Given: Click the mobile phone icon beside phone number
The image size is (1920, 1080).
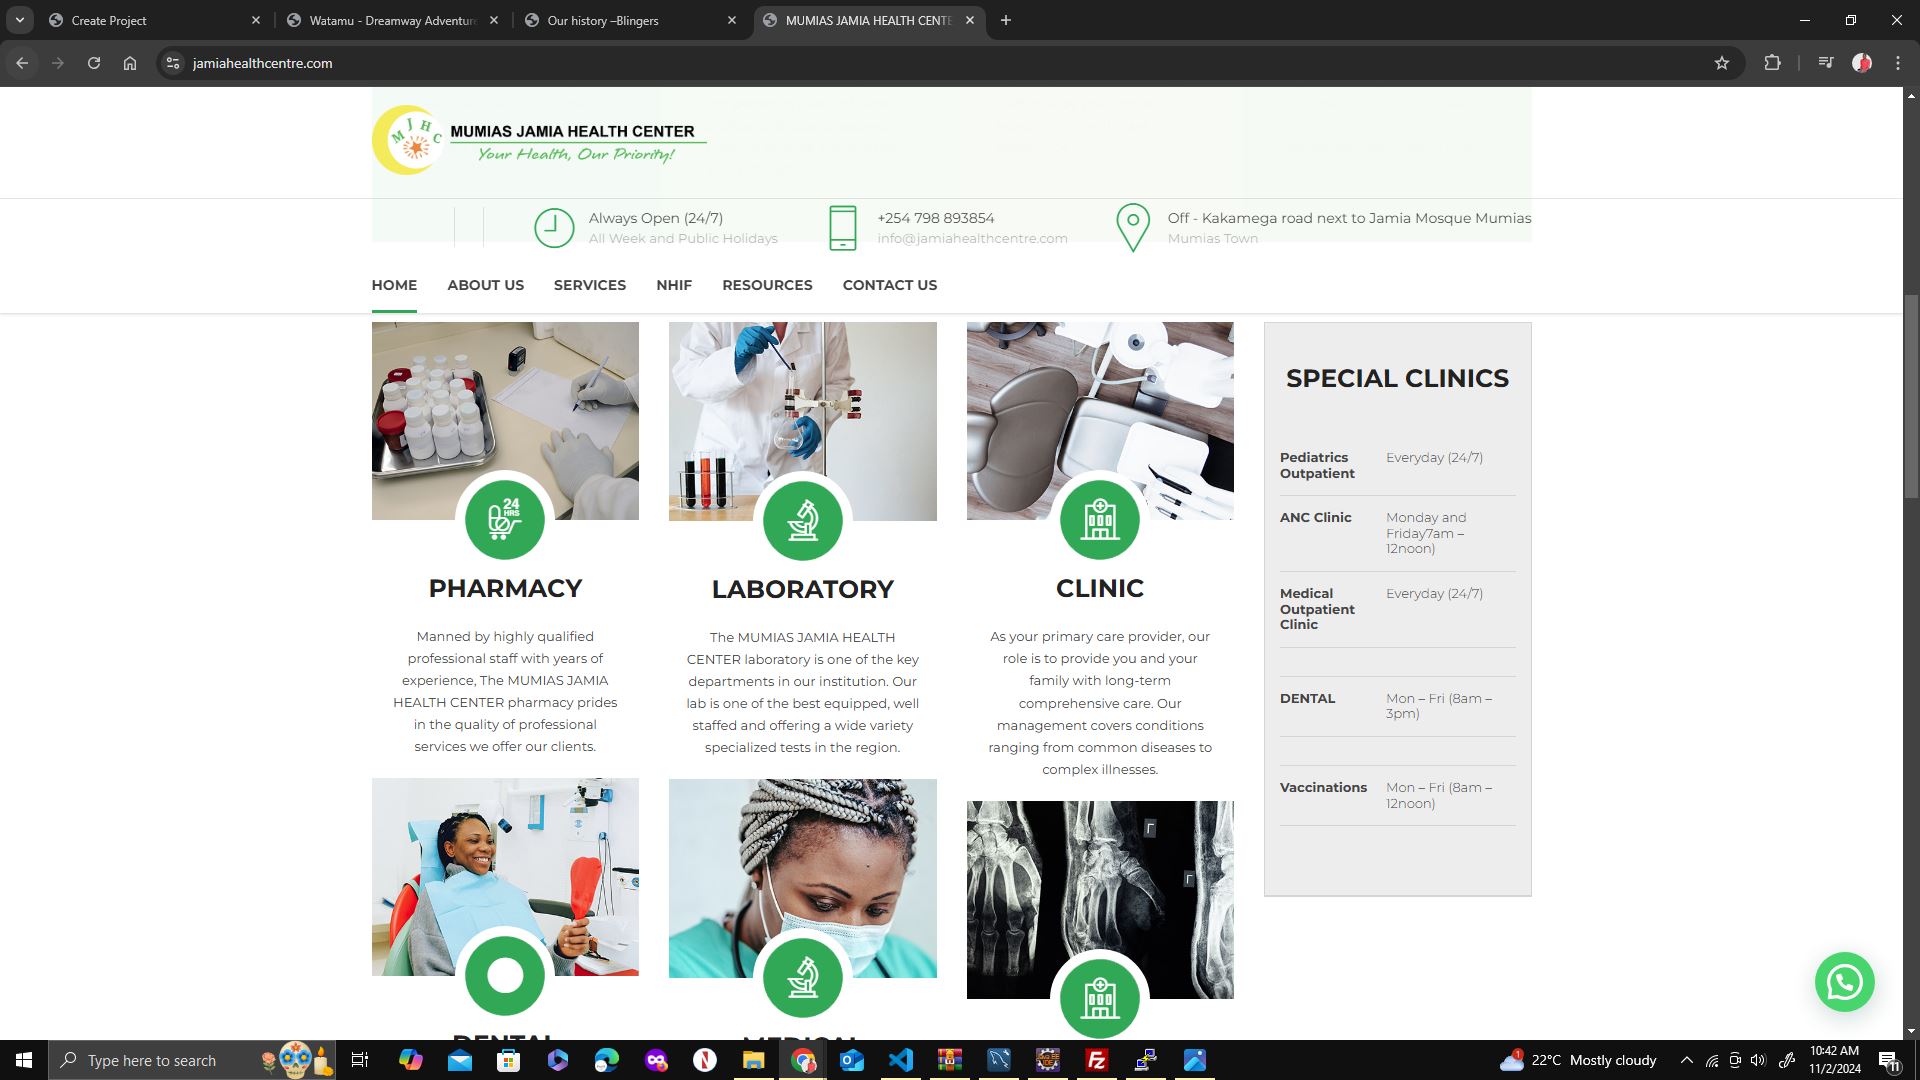Looking at the screenshot, I should (x=843, y=228).
